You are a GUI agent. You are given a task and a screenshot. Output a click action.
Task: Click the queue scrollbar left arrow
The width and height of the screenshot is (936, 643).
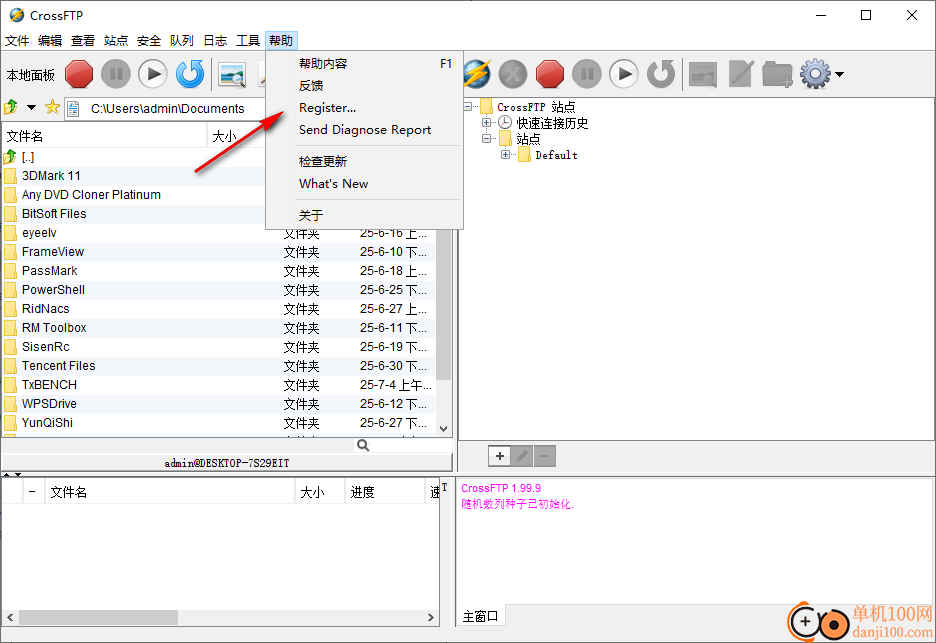click(10, 617)
